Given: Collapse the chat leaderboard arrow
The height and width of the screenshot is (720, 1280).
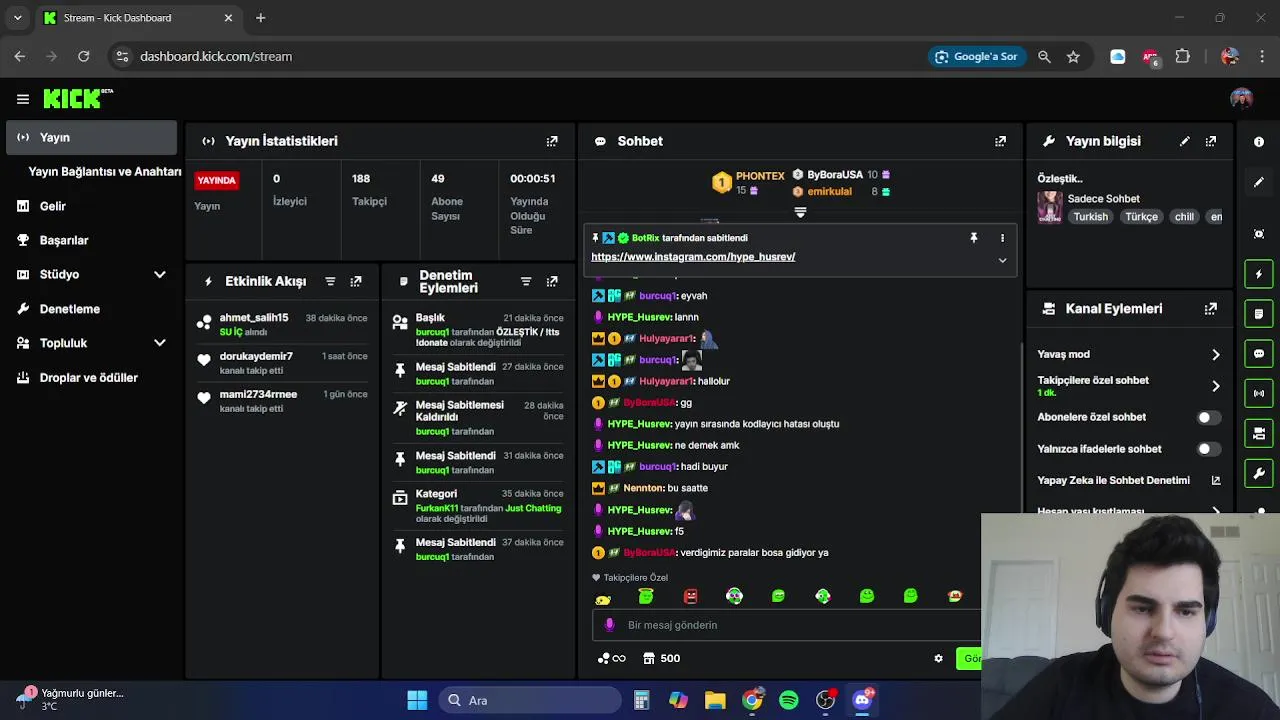Looking at the screenshot, I should coord(800,212).
